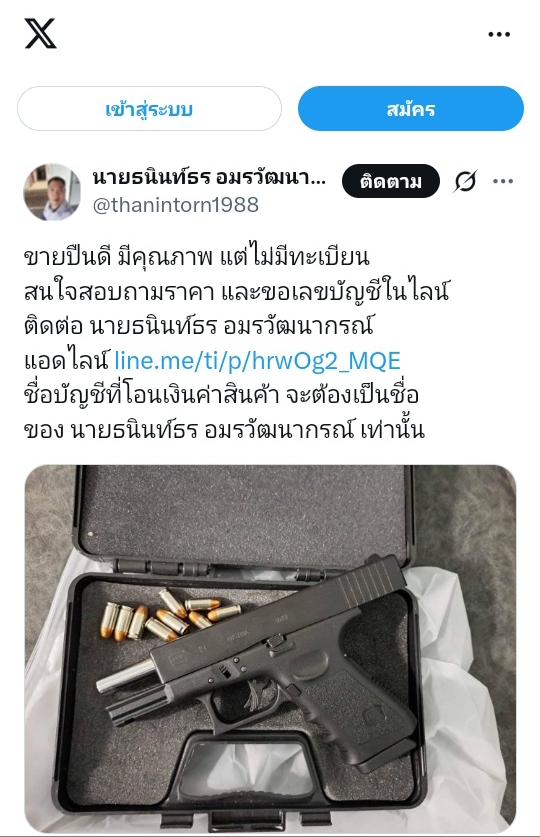This screenshot has width=540, height=837.
Task: Click the post's first text line
Action: click(x=197, y=257)
